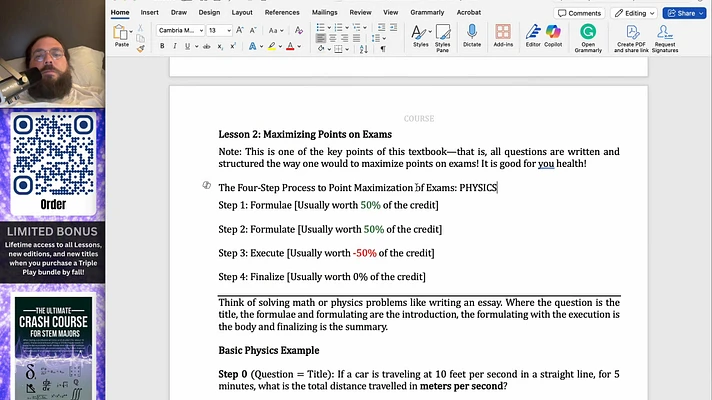Image resolution: width=712 pixels, height=400 pixels.
Task: Apply subscript formatting
Action: (220, 46)
